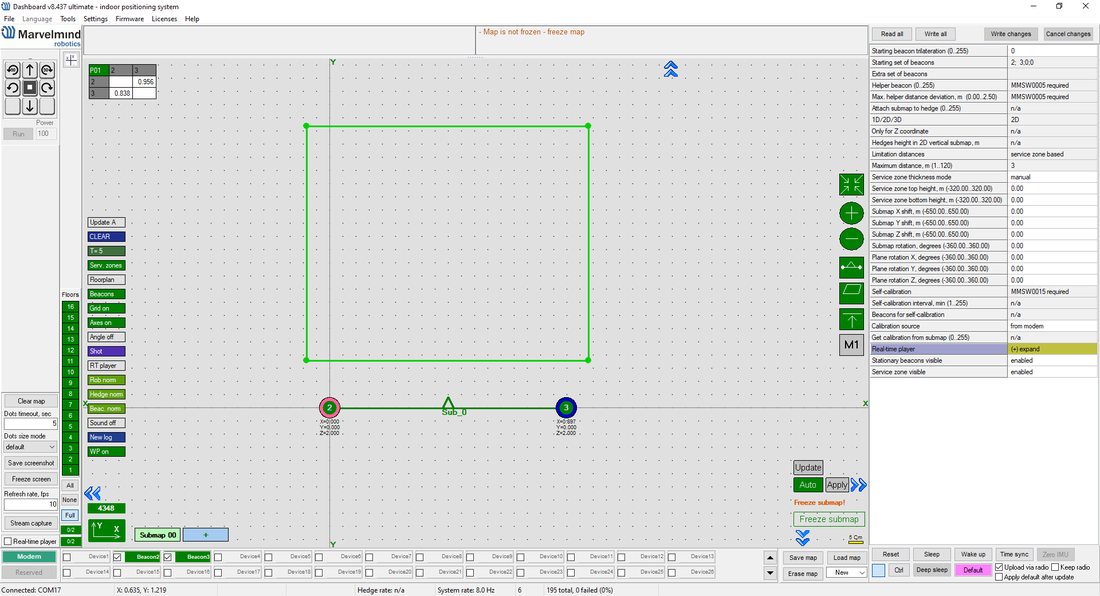Open the Settings menu
1100x596 pixels.
tap(95, 19)
